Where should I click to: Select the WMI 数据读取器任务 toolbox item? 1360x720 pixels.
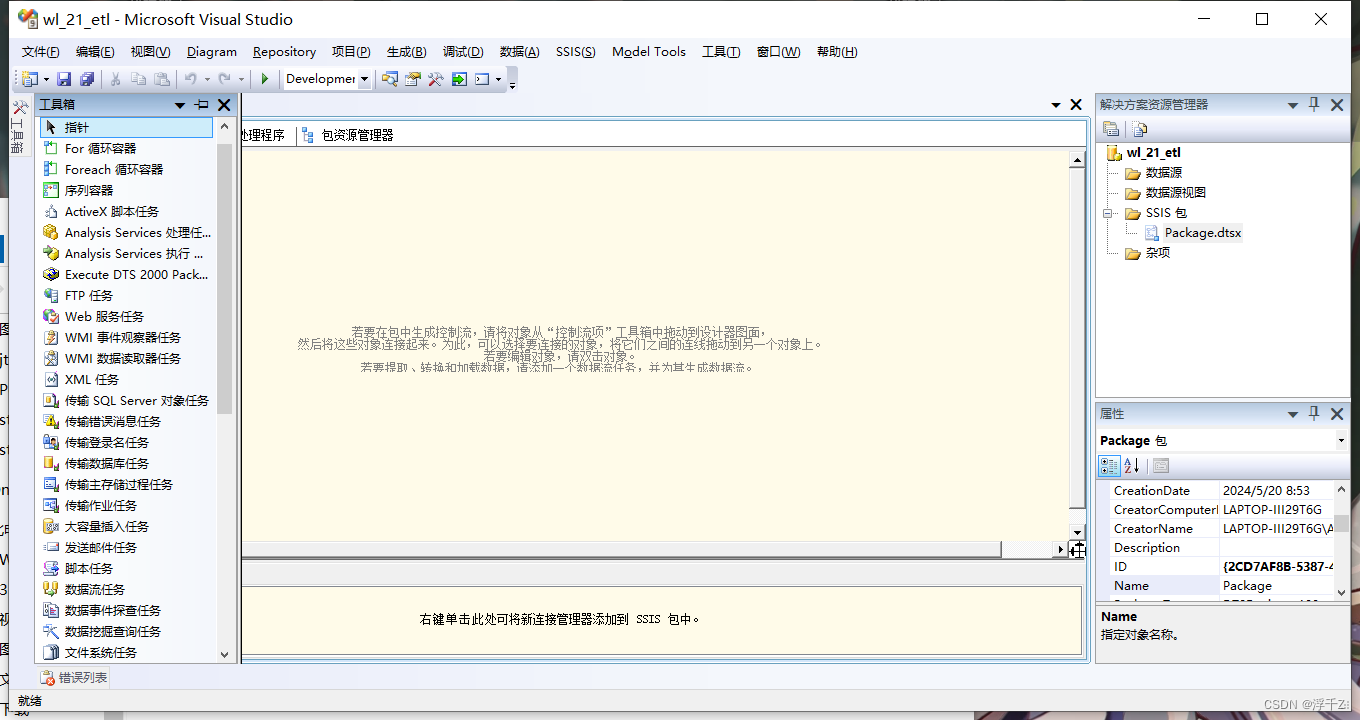[126, 358]
